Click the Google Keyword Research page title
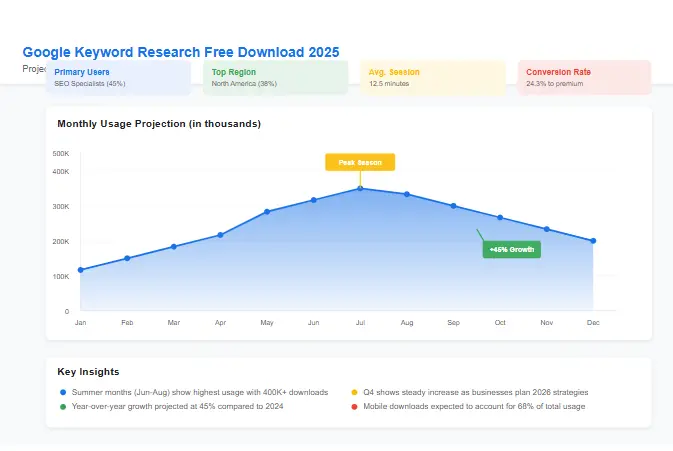The image size is (673, 451). [180, 52]
